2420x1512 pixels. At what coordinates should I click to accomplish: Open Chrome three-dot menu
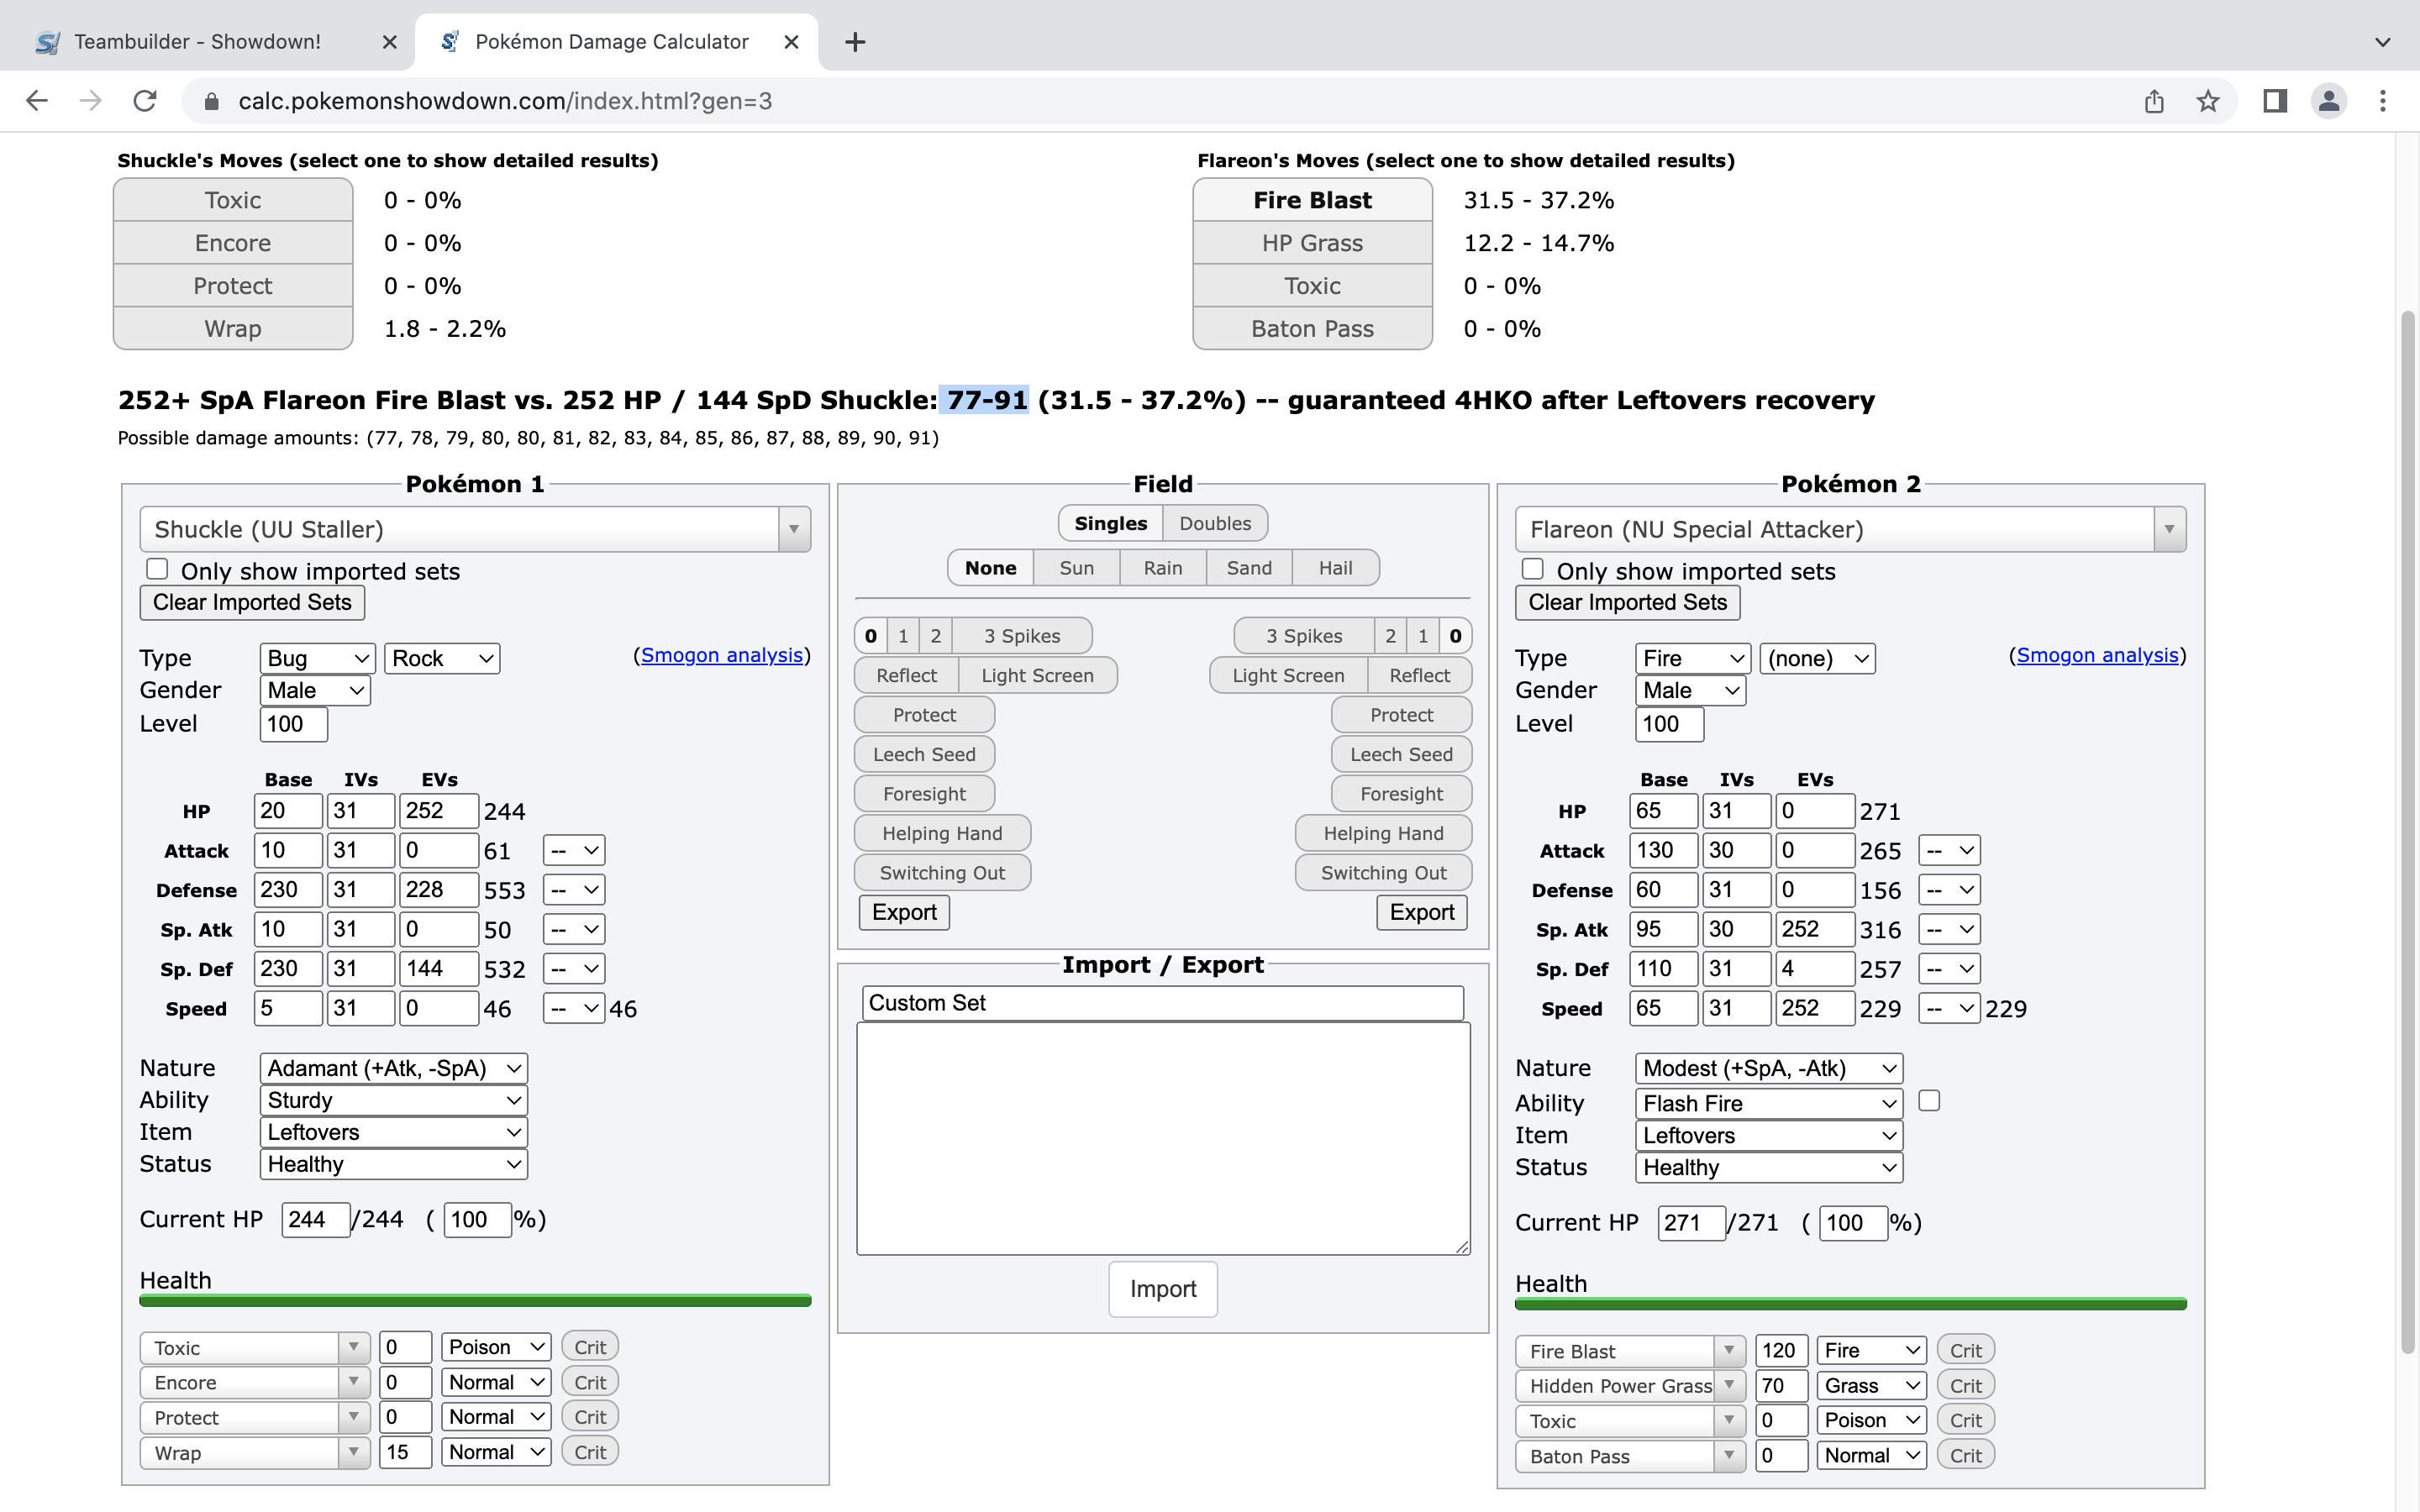(2383, 101)
